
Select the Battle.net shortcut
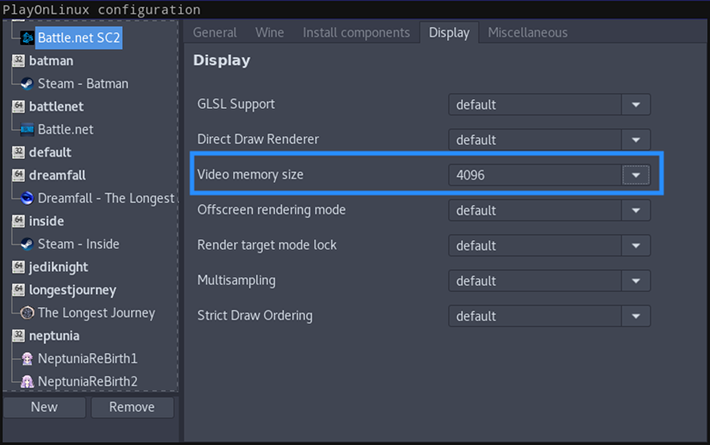click(x=66, y=129)
